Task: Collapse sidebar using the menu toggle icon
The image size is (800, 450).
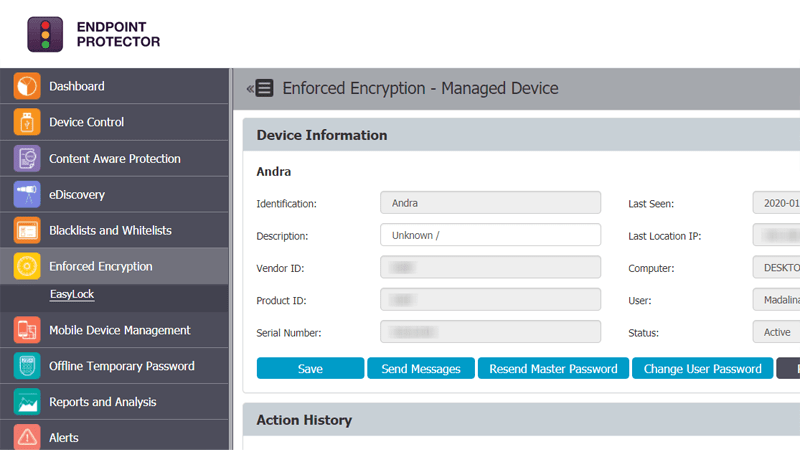Action: click(260, 88)
